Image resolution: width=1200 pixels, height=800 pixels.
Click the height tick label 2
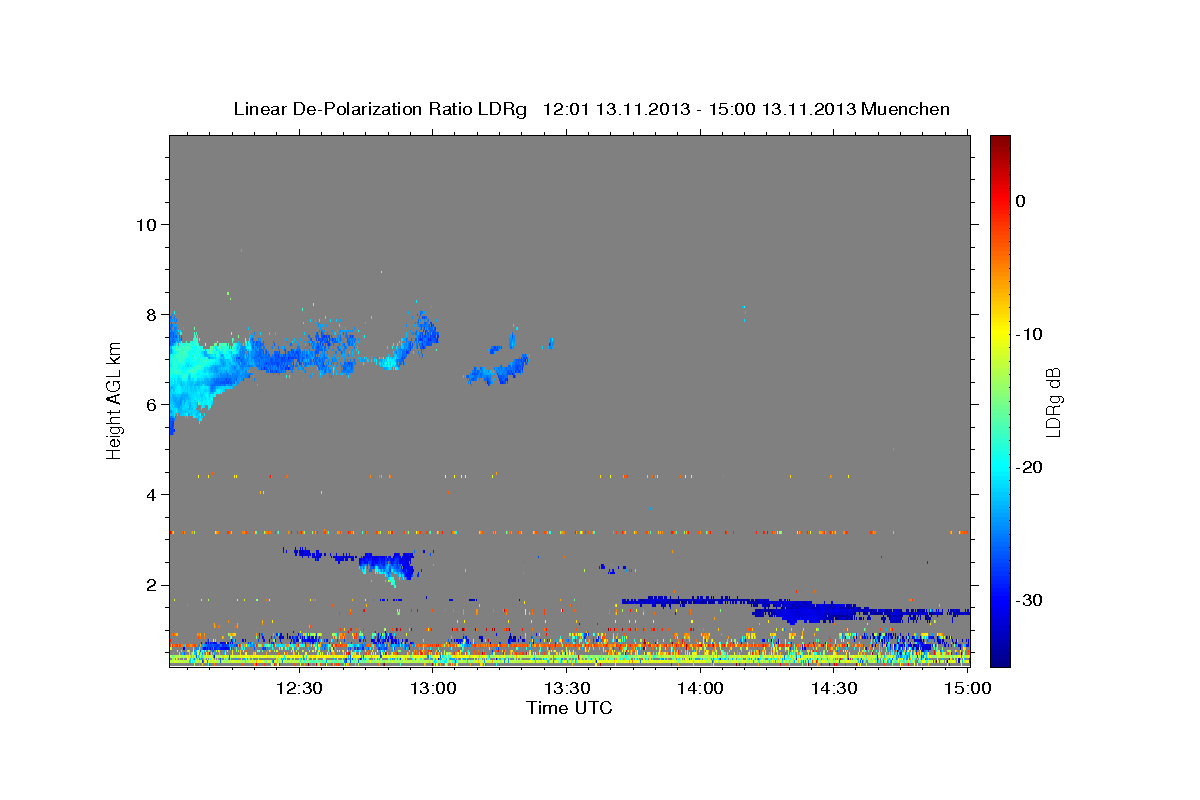pos(150,585)
